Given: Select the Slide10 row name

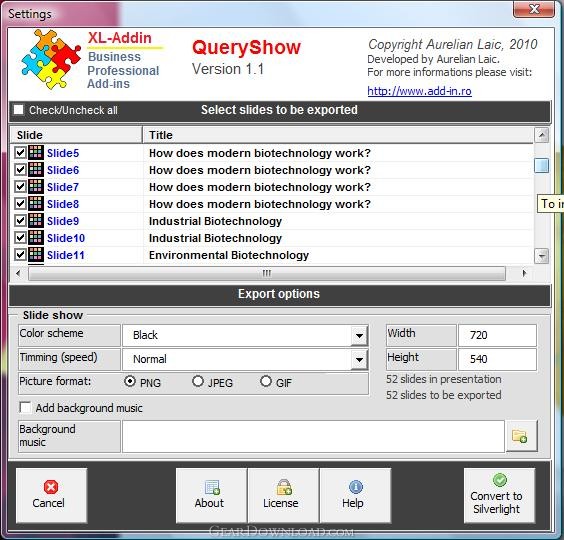Looking at the screenshot, I should tap(66, 238).
